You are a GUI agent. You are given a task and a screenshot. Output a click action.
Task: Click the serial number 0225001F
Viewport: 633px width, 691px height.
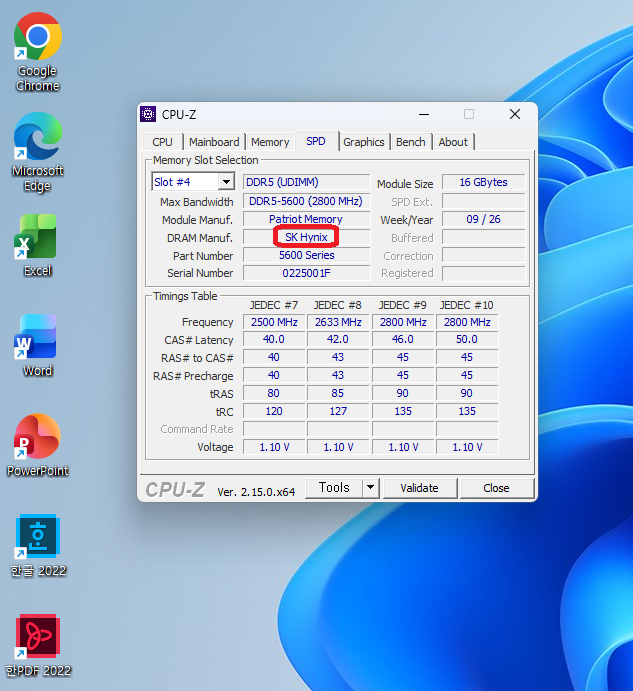306,273
